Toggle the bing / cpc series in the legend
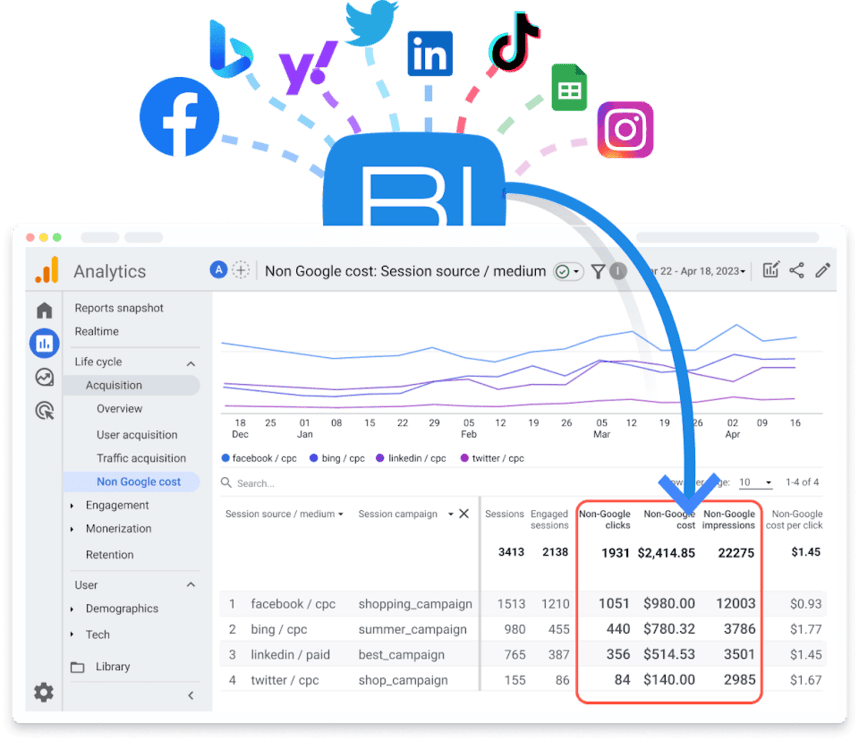This screenshot has height=741, width=859. (339, 457)
